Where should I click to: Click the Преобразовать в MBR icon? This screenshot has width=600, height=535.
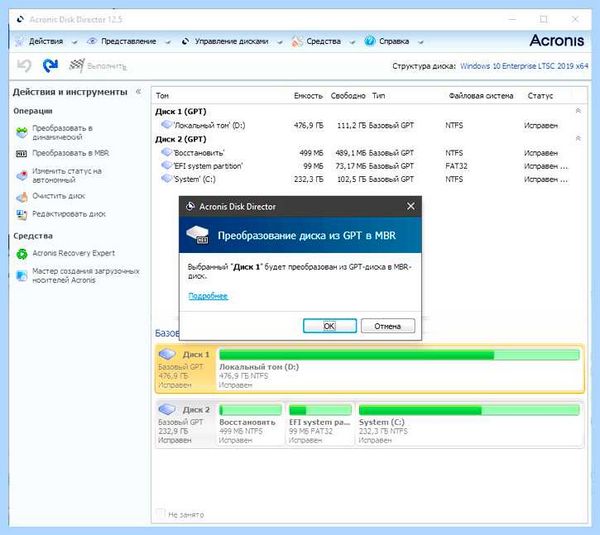(x=21, y=153)
